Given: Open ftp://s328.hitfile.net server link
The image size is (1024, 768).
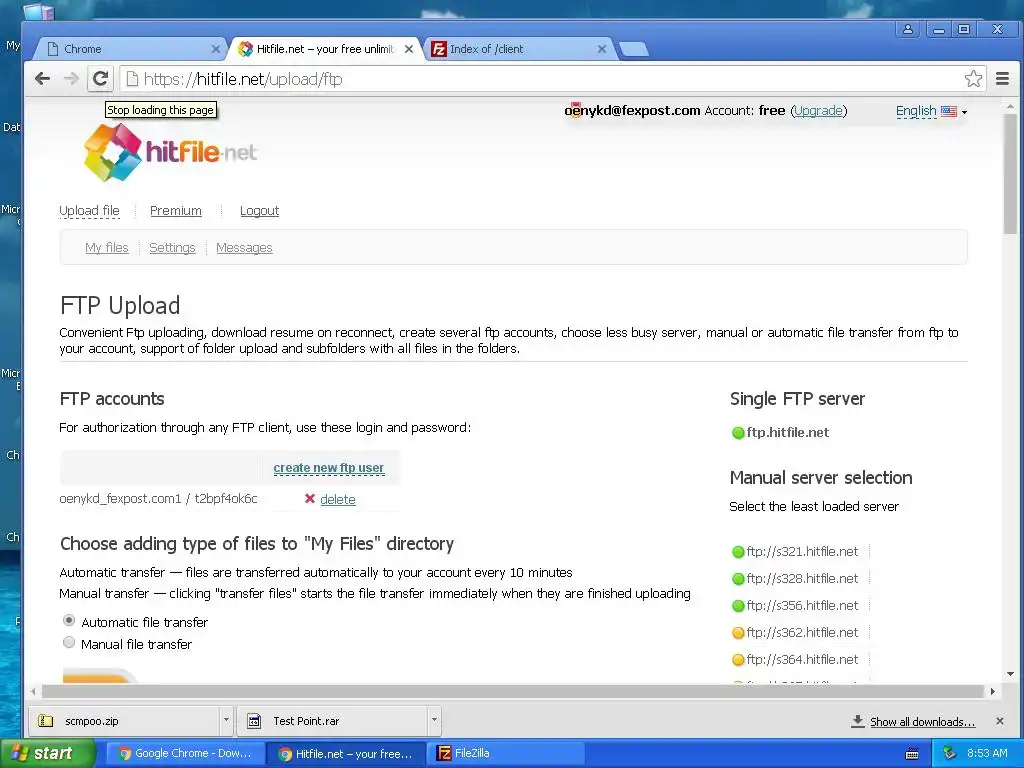Looking at the screenshot, I should coord(802,579).
